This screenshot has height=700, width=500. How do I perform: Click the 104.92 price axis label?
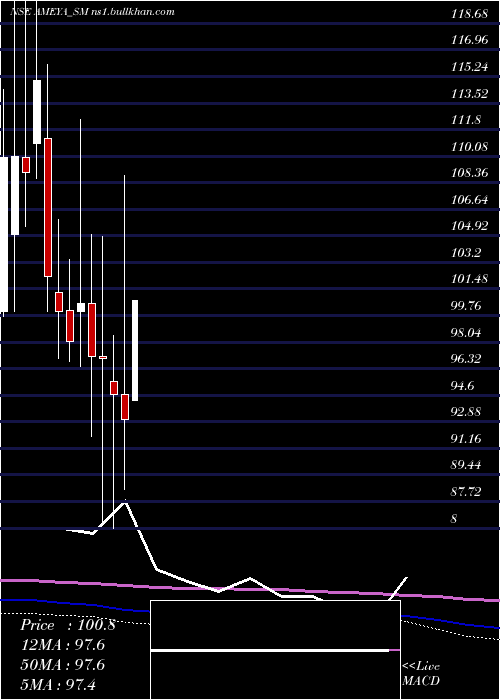[x=469, y=226]
